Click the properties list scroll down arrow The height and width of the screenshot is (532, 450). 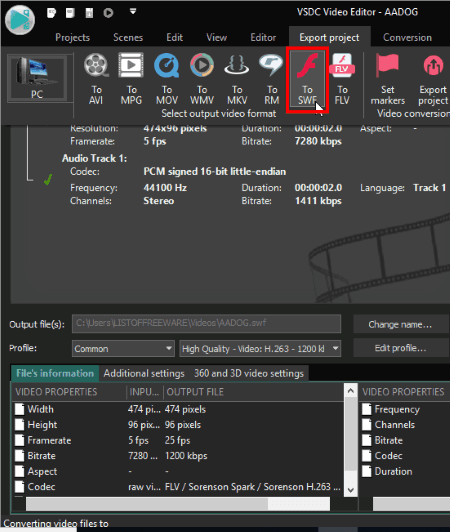tap(351, 490)
